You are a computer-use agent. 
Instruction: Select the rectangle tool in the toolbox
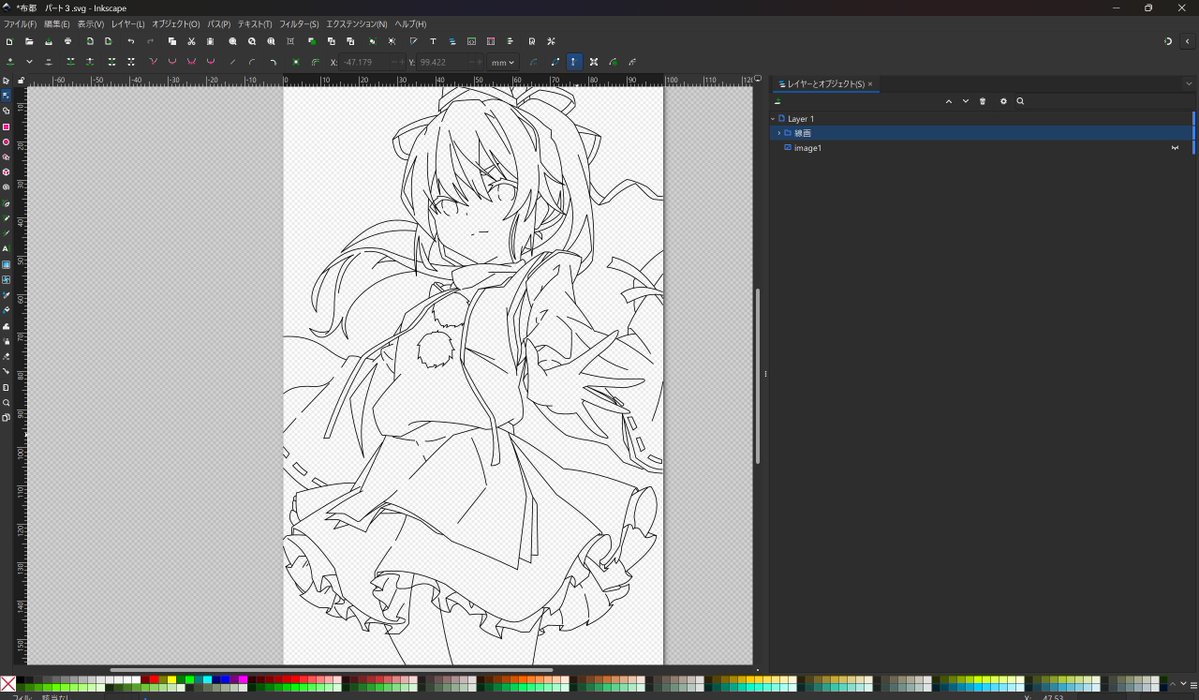pyautogui.click(x=6, y=127)
